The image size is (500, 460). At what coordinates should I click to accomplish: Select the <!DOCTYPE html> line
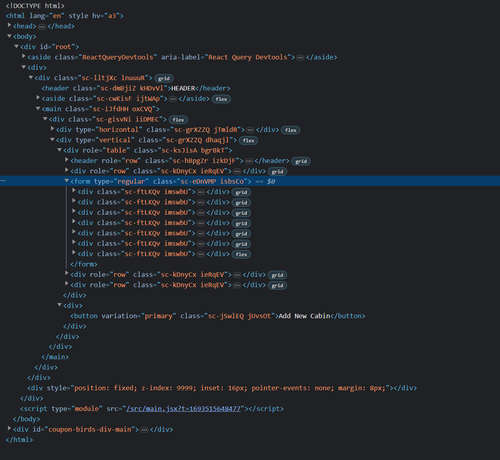pyautogui.click(x=35, y=6)
